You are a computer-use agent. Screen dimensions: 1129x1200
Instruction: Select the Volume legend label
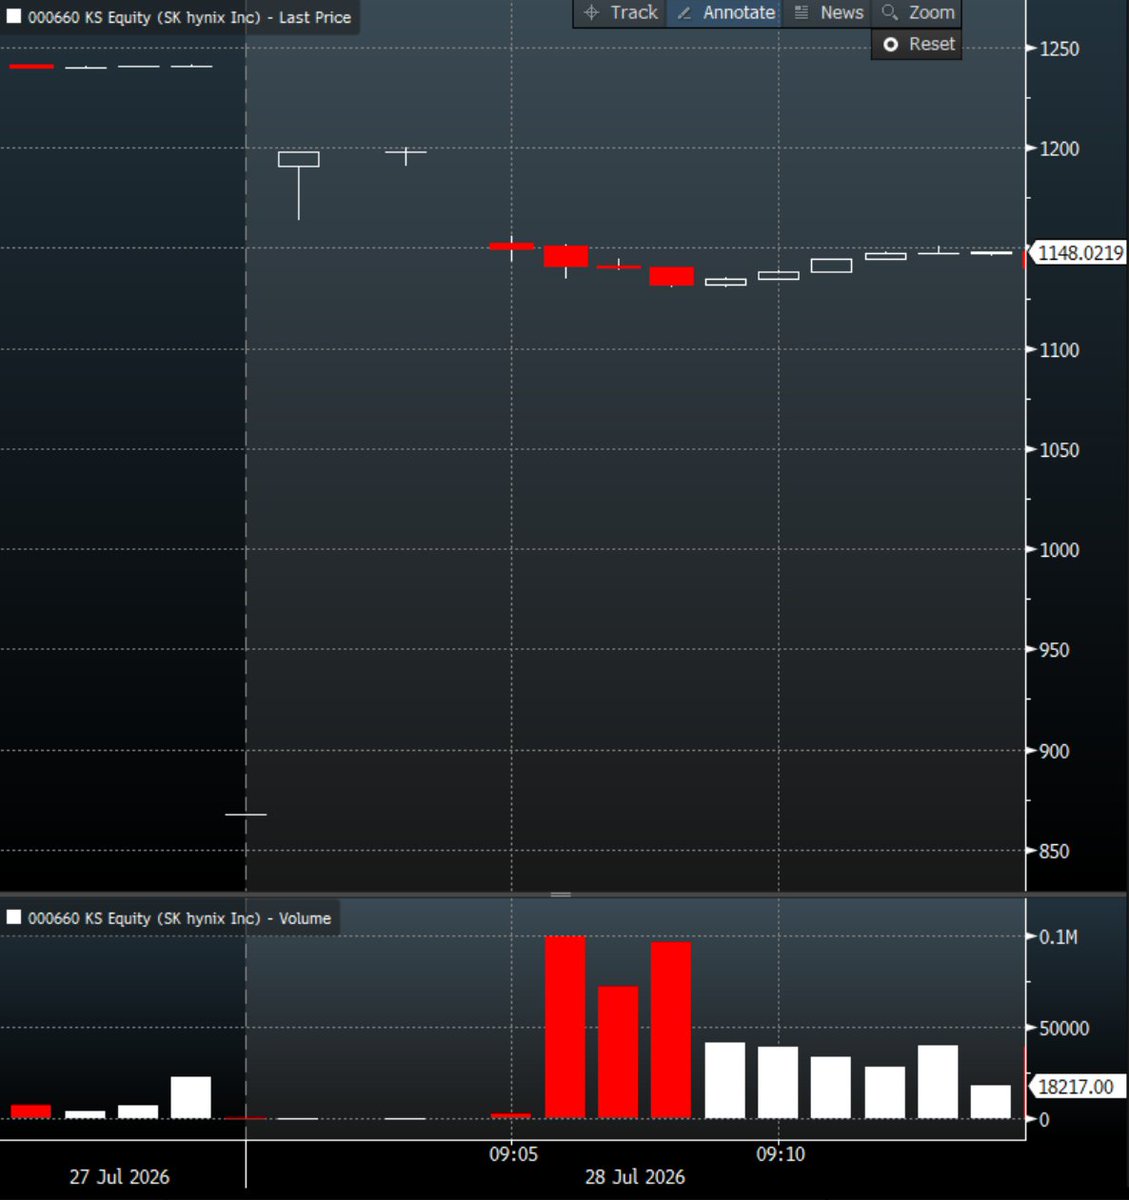click(179, 918)
